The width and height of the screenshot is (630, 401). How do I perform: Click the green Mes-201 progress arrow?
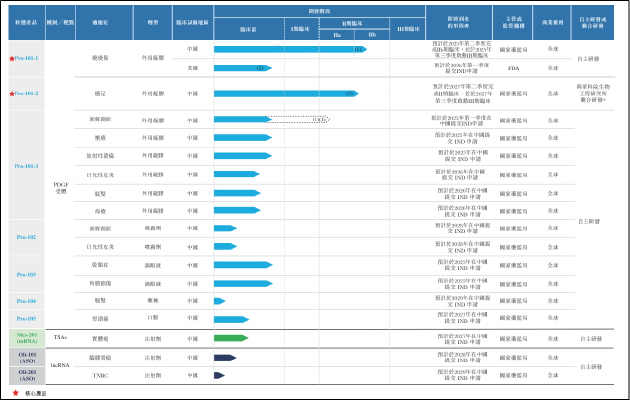click(x=231, y=338)
